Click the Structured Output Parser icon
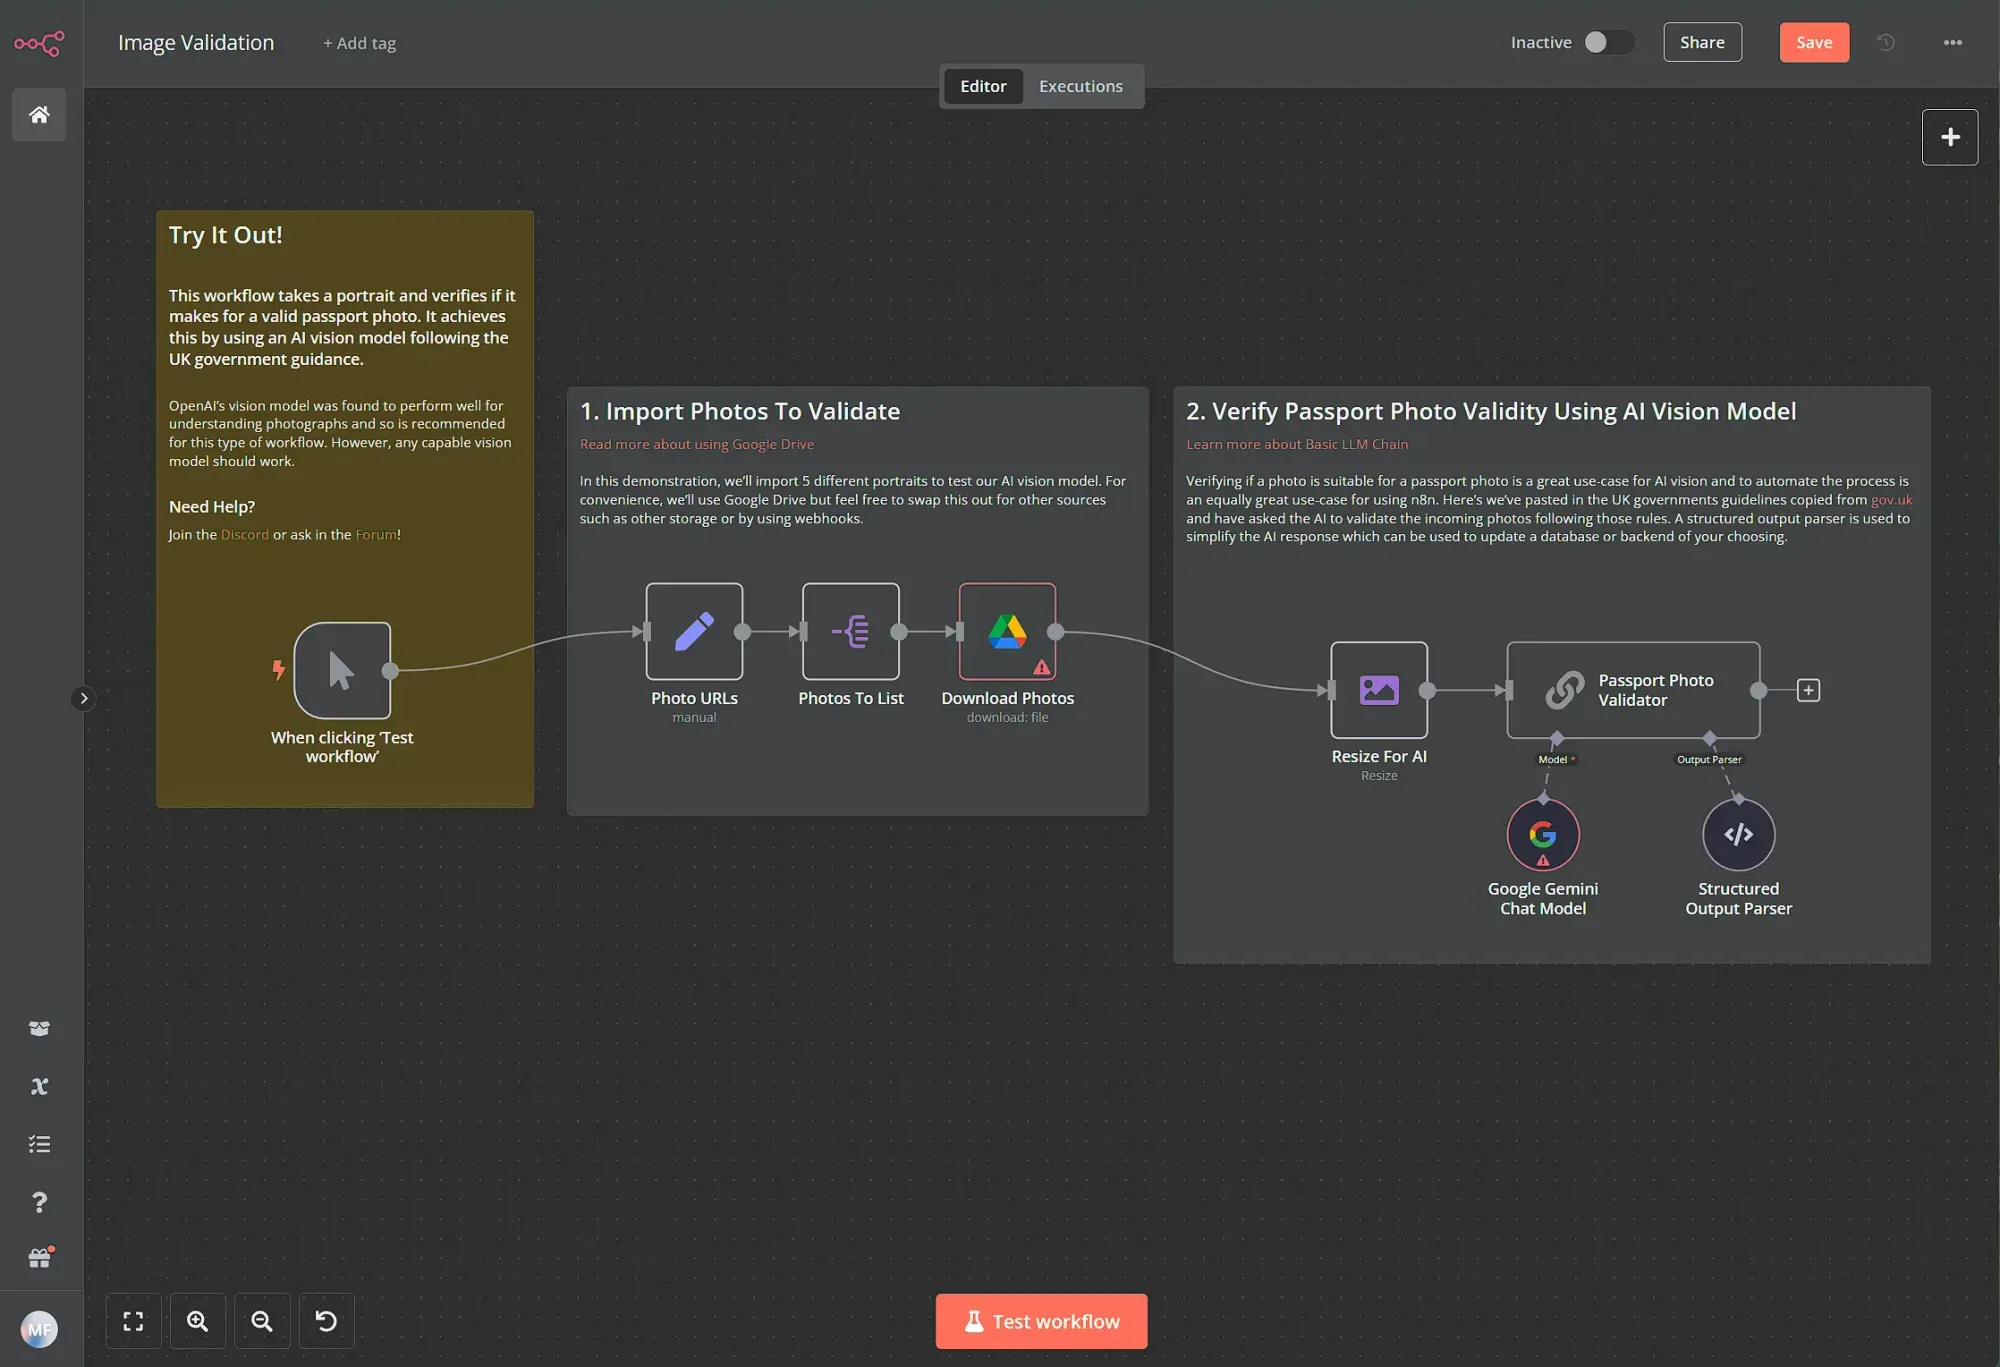 click(x=1737, y=833)
